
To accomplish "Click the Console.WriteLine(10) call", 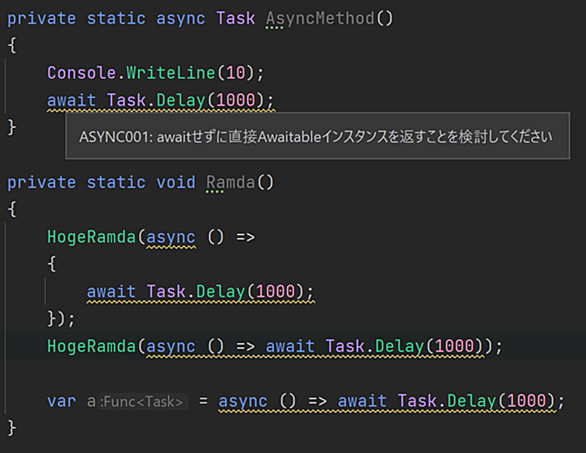I will tap(155, 73).
